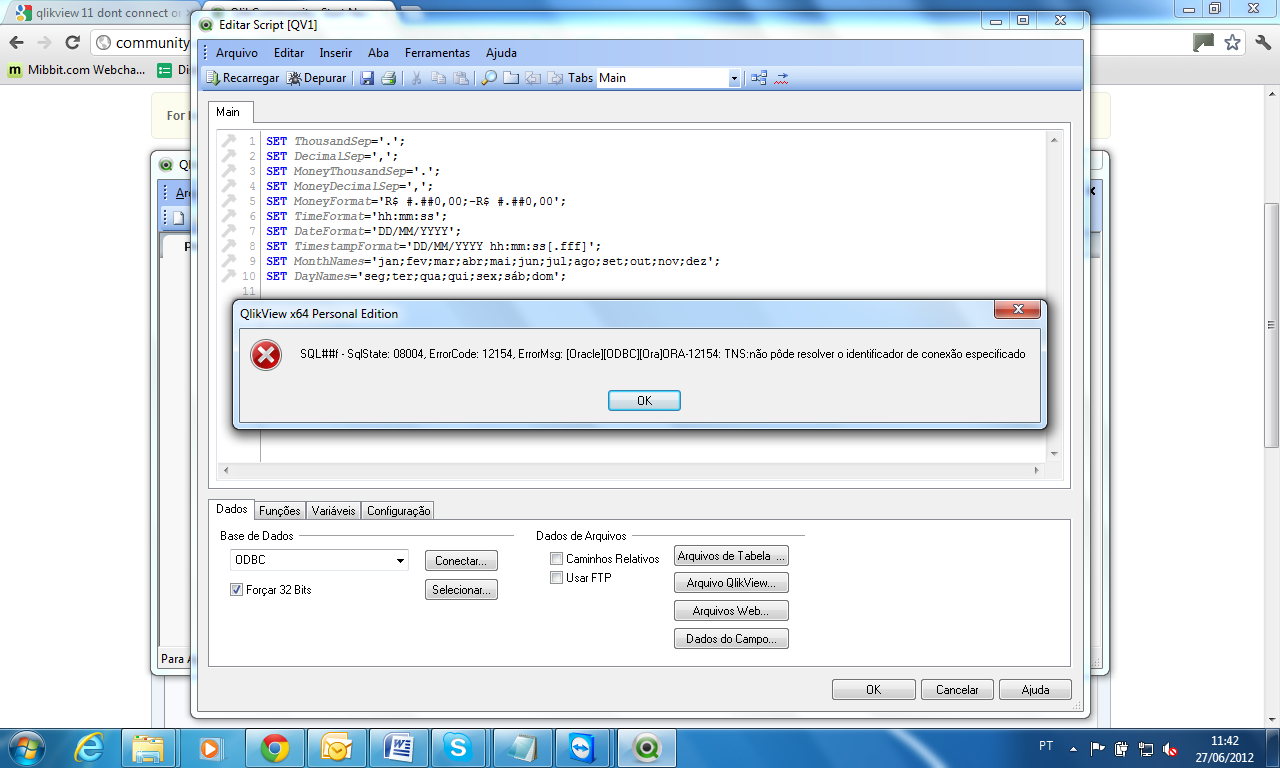Click the Arquivos de Tabela... button

731,556
